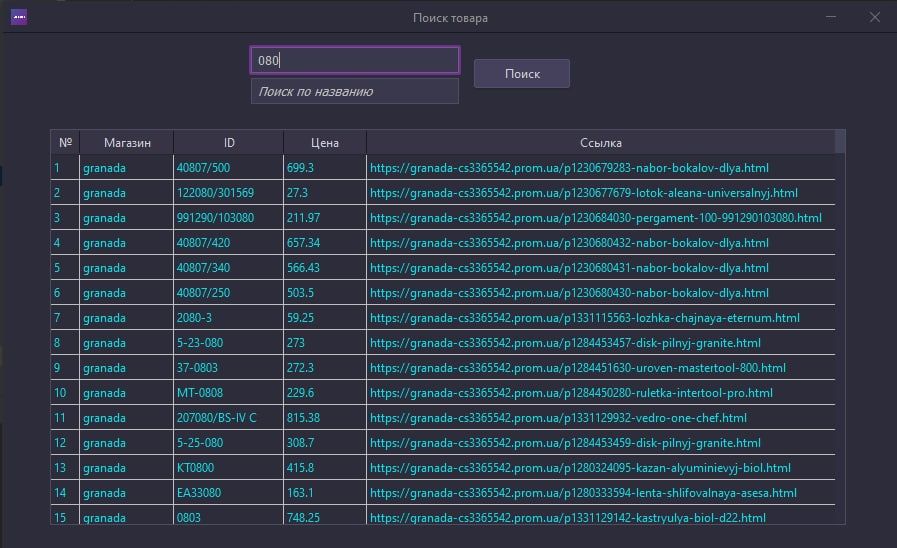Open the lotok-aleana-universalnyj link
Viewport: 897px width, 548px height.
point(584,193)
